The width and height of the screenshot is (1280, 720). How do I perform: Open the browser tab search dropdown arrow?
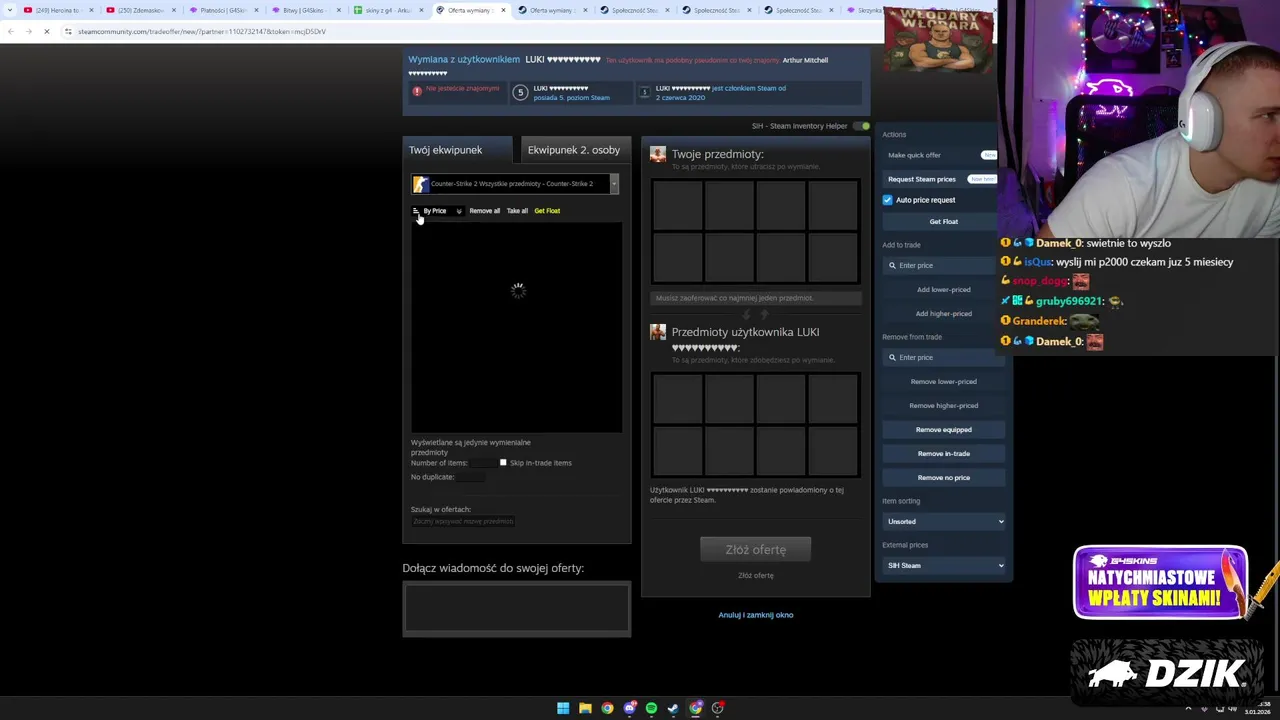[x=10, y=10]
